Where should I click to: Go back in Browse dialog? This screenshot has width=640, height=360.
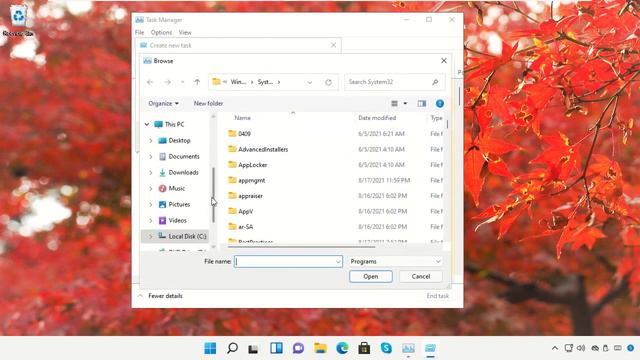150,82
